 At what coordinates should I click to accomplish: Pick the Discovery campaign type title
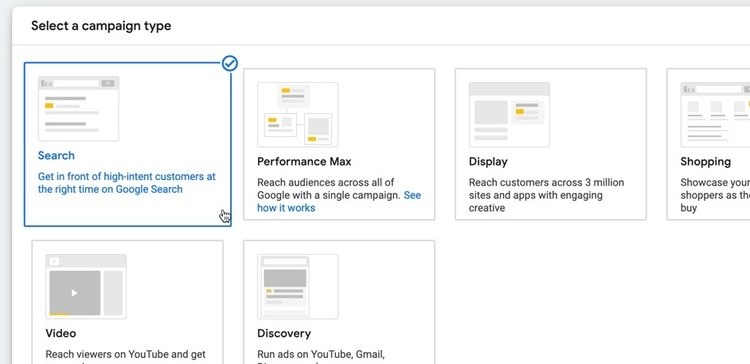(284, 333)
